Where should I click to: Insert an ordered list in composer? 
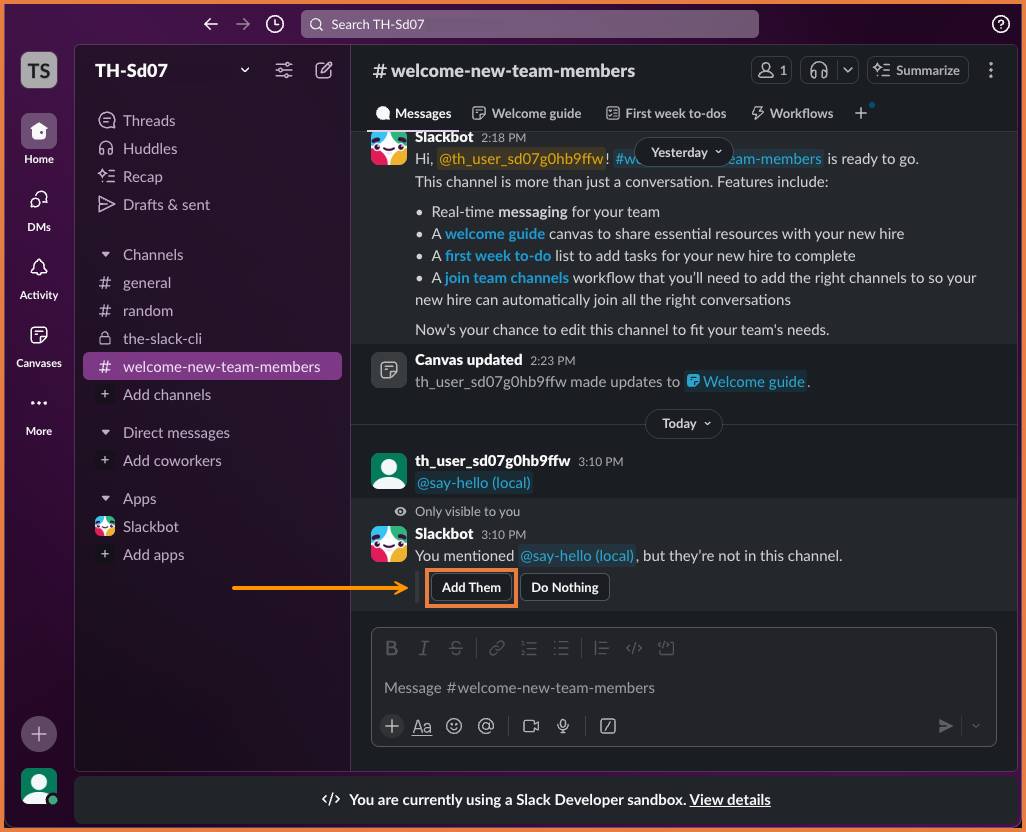529,648
